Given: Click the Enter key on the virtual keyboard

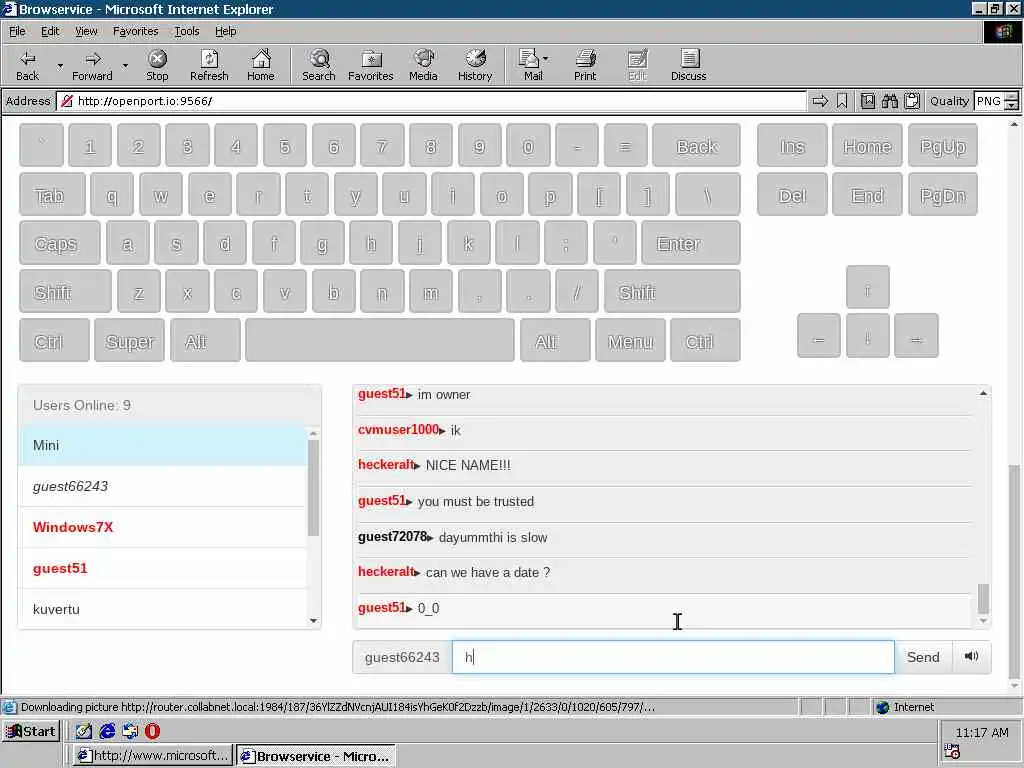Looking at the screenshot, I should coord(691,243).
